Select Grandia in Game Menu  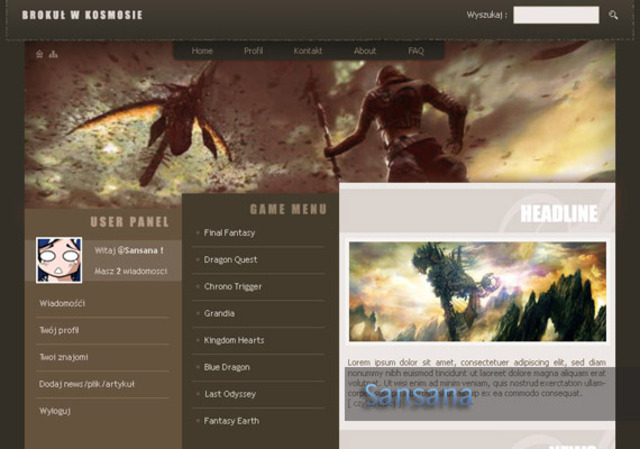[219, 313]
